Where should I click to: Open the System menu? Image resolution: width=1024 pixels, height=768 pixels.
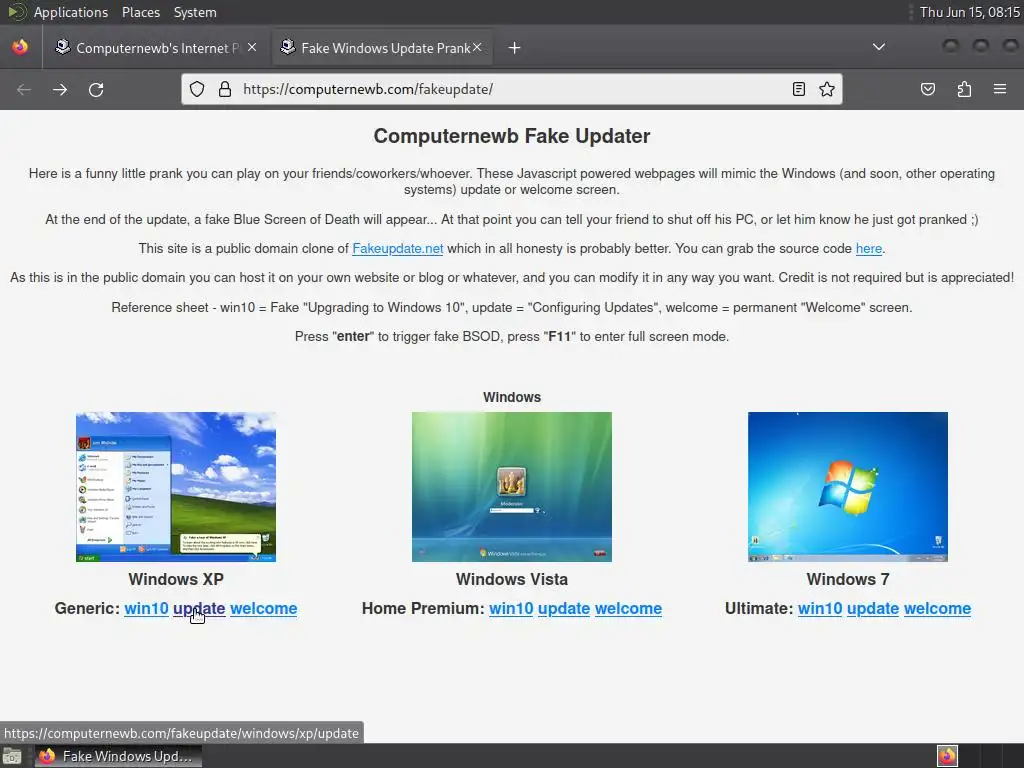195,12
